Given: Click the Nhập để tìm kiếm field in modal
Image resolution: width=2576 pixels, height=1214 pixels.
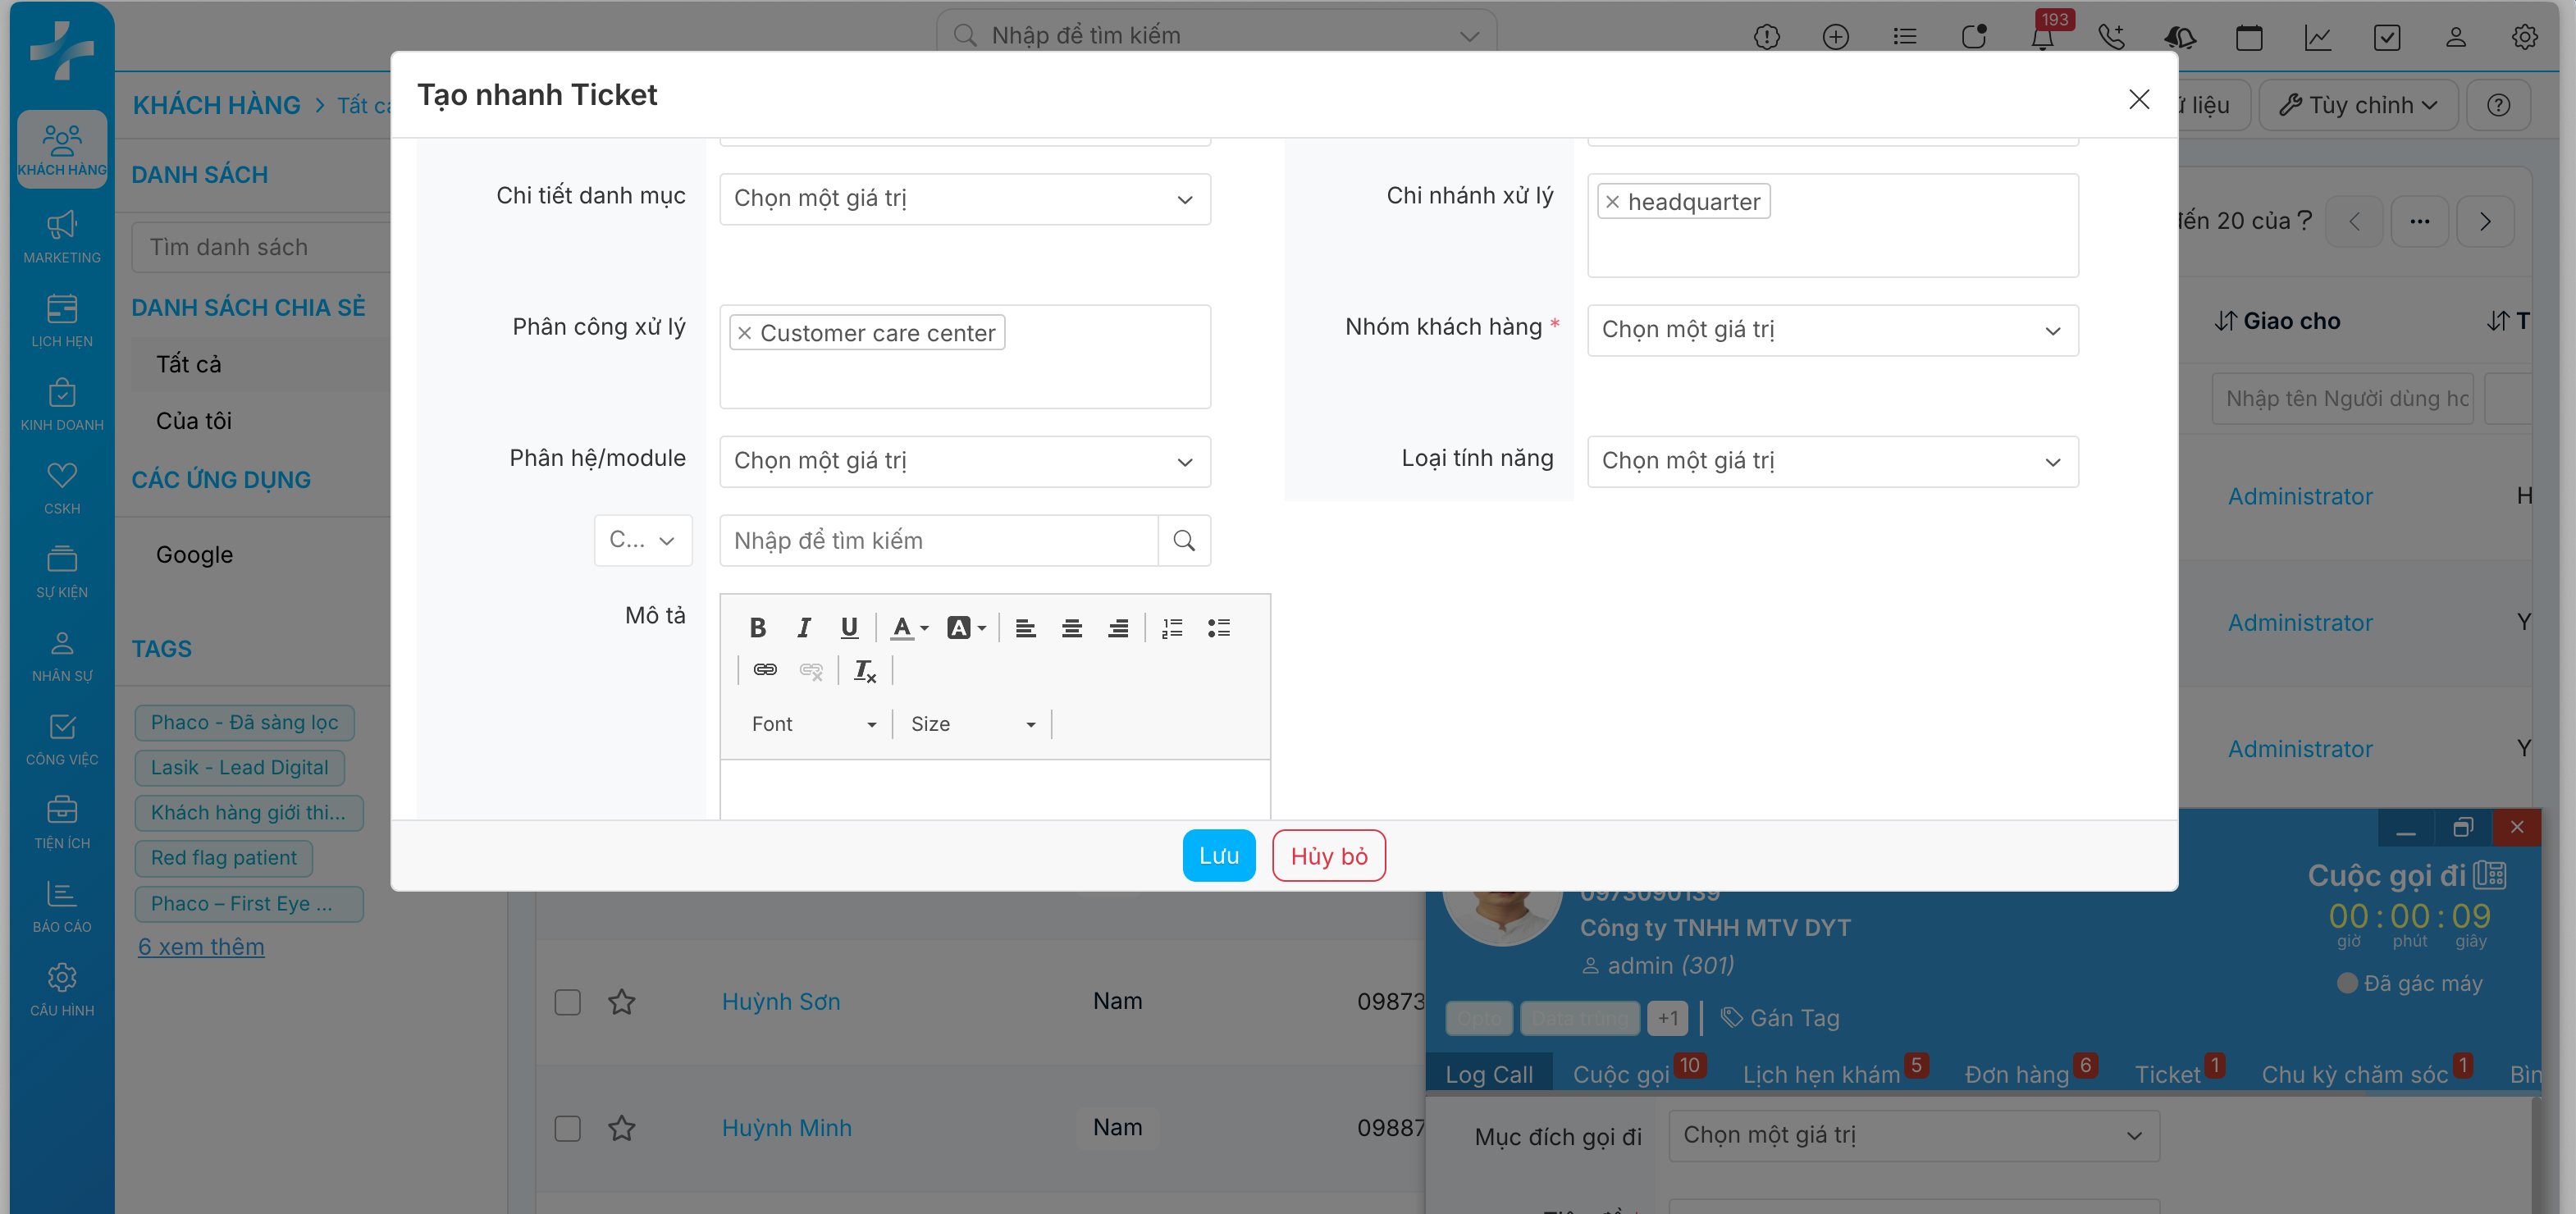Looking at the screenshot, I should click(938, 541).
